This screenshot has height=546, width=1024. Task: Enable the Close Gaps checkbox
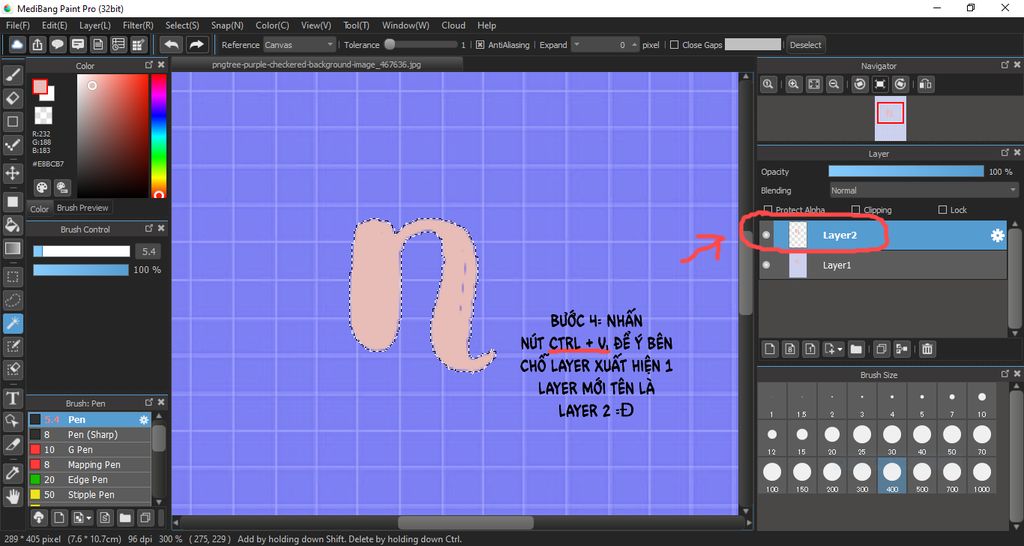click(675, 45)
